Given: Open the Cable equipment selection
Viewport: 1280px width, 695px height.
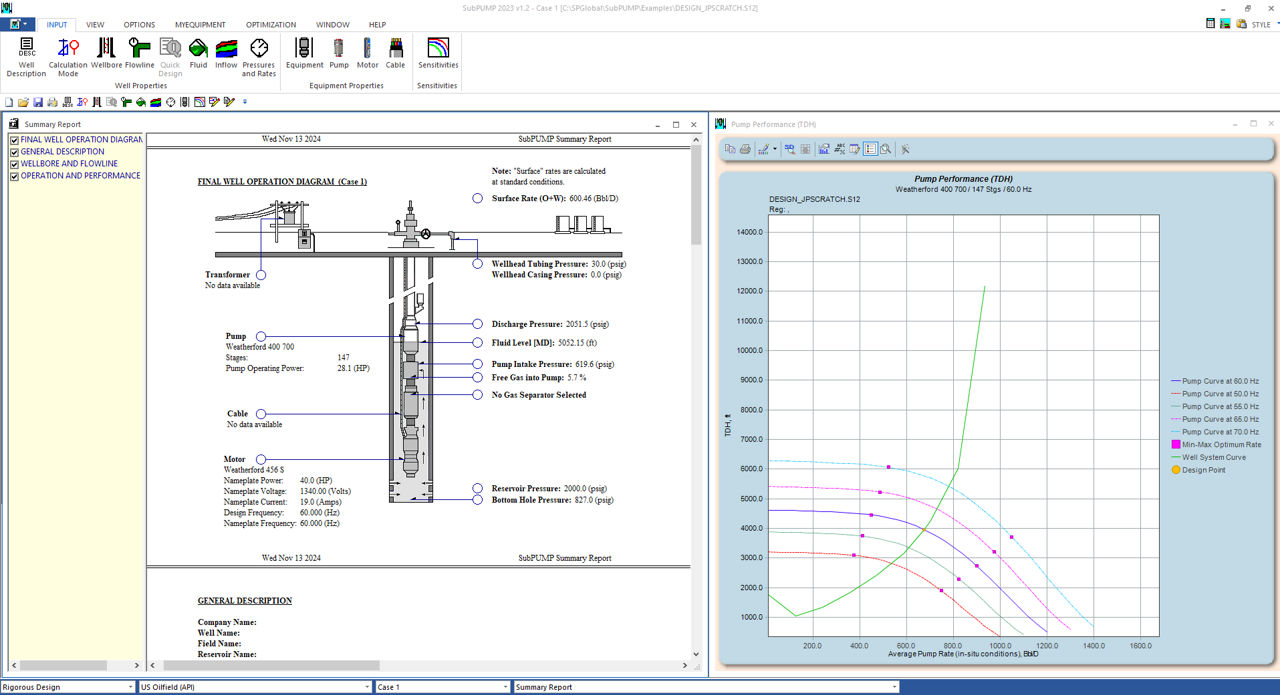Looking at the screenshot, I should [396, 53].
